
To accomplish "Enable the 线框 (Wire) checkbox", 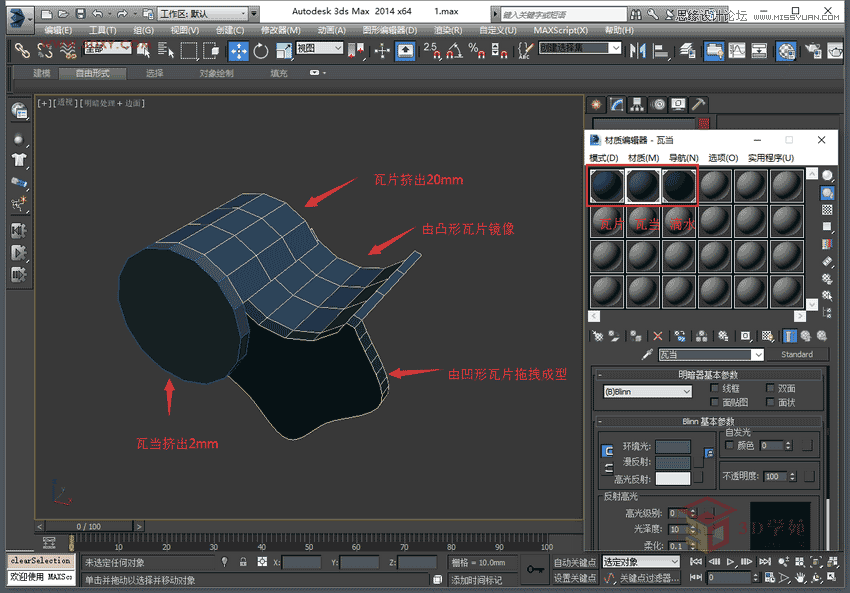I will pos(714,388).
